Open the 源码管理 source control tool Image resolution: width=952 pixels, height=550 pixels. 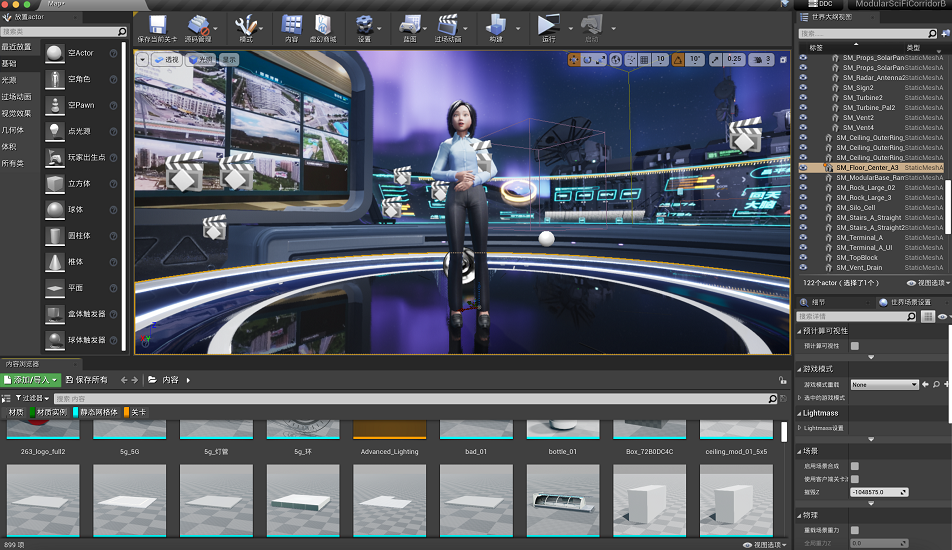198,25
